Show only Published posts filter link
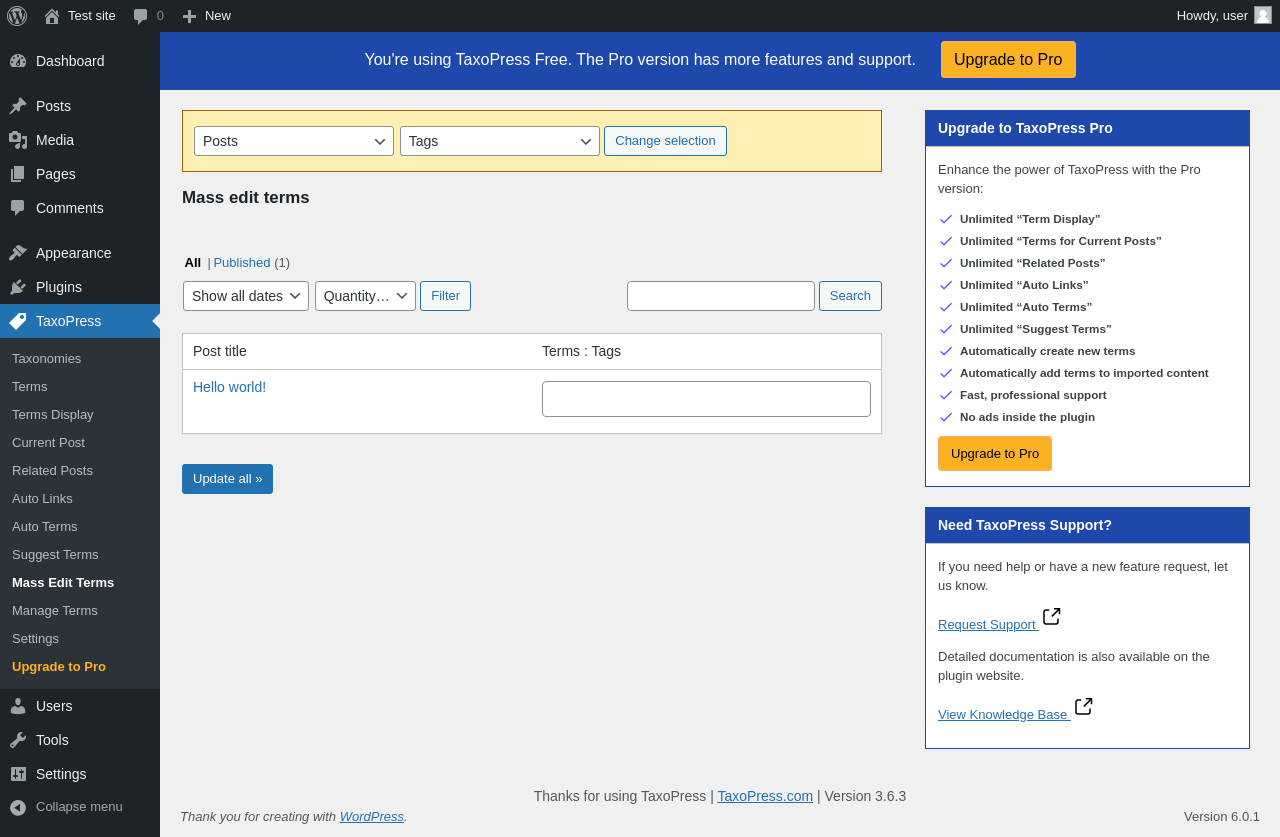Screen dimensions: 1280x837 click(x=242, y=262)
